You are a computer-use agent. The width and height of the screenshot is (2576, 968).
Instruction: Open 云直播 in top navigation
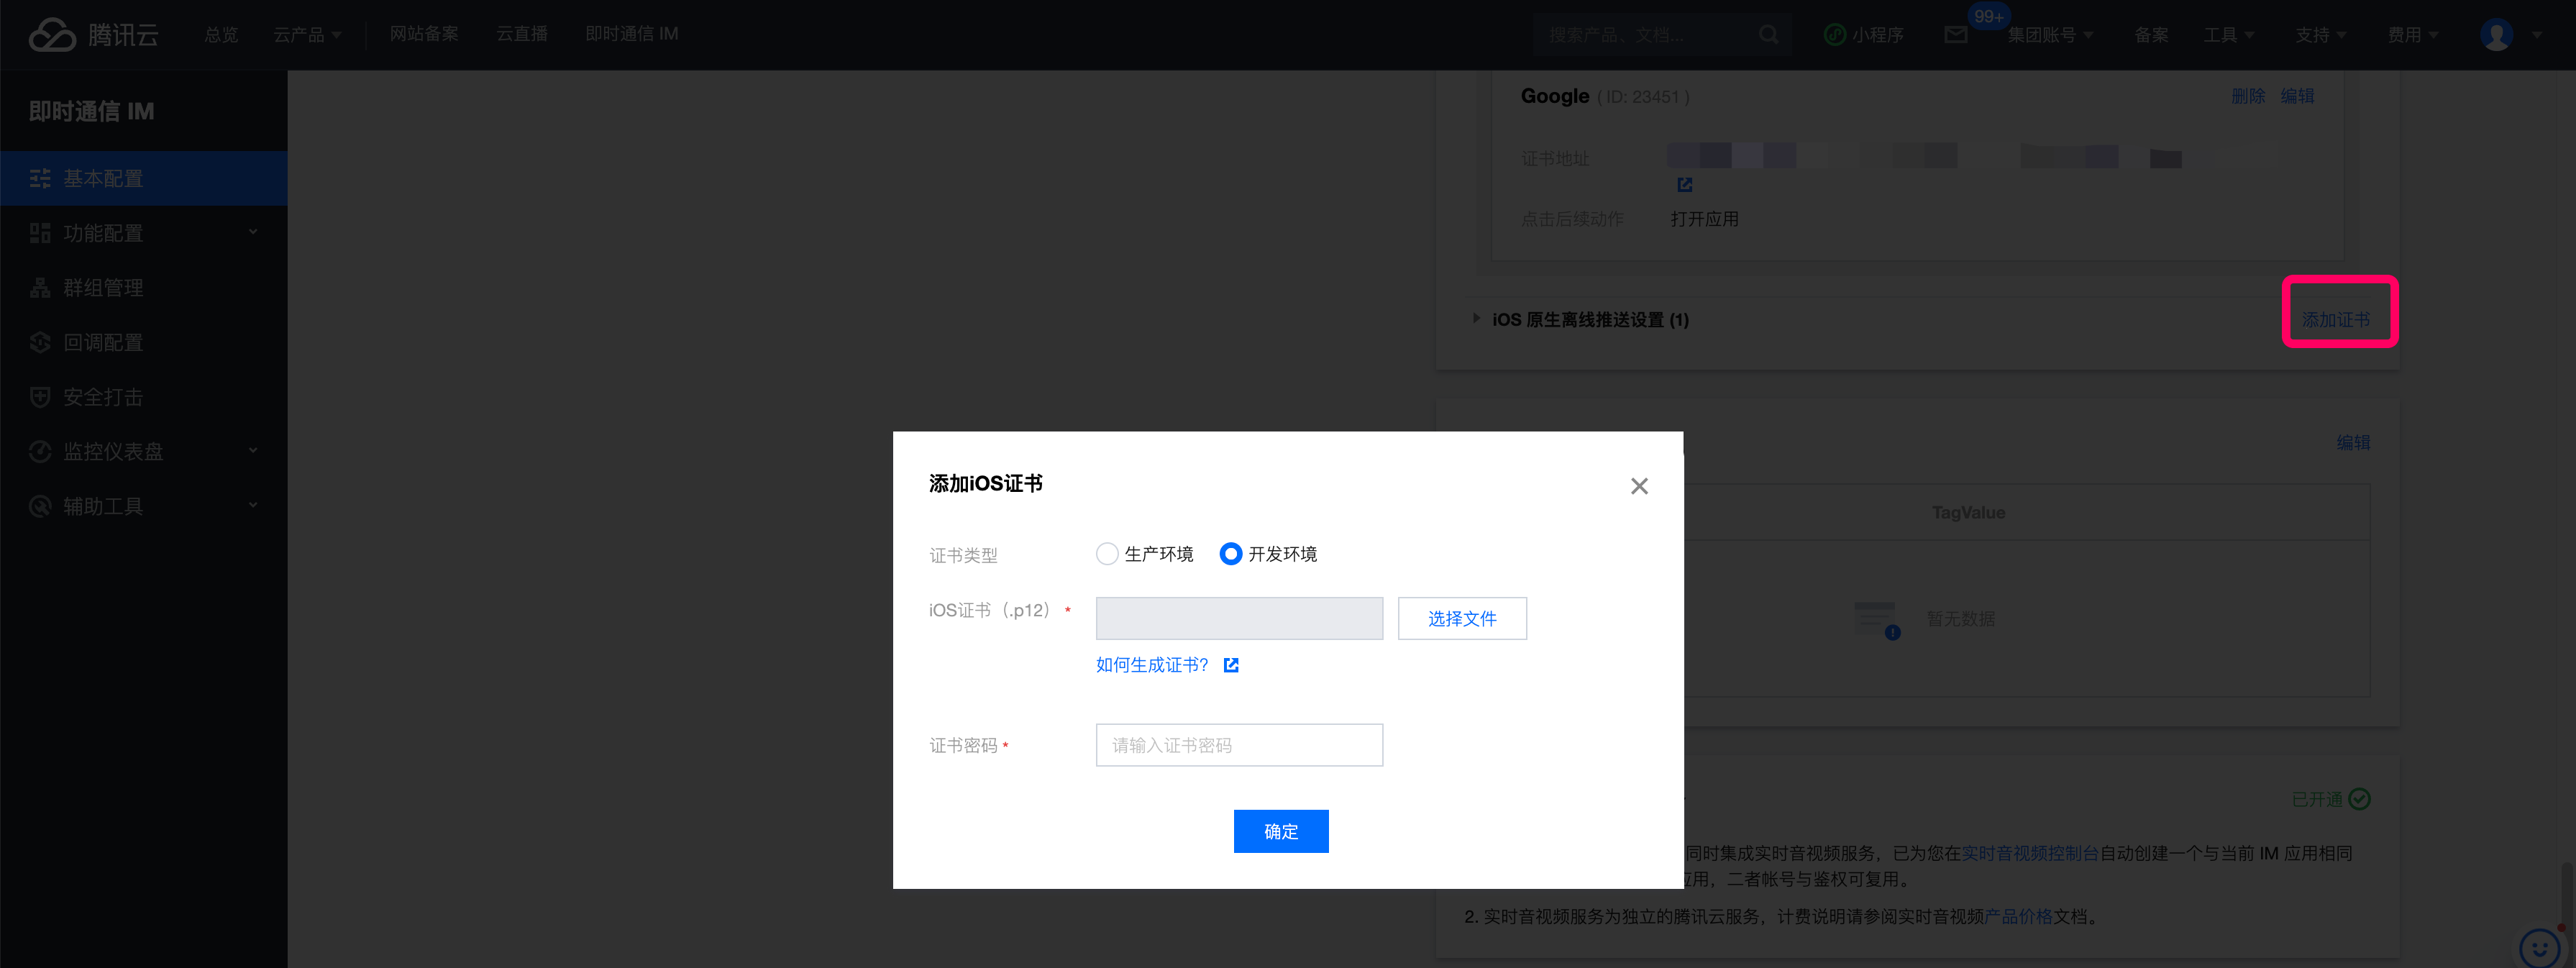point(522,35)
